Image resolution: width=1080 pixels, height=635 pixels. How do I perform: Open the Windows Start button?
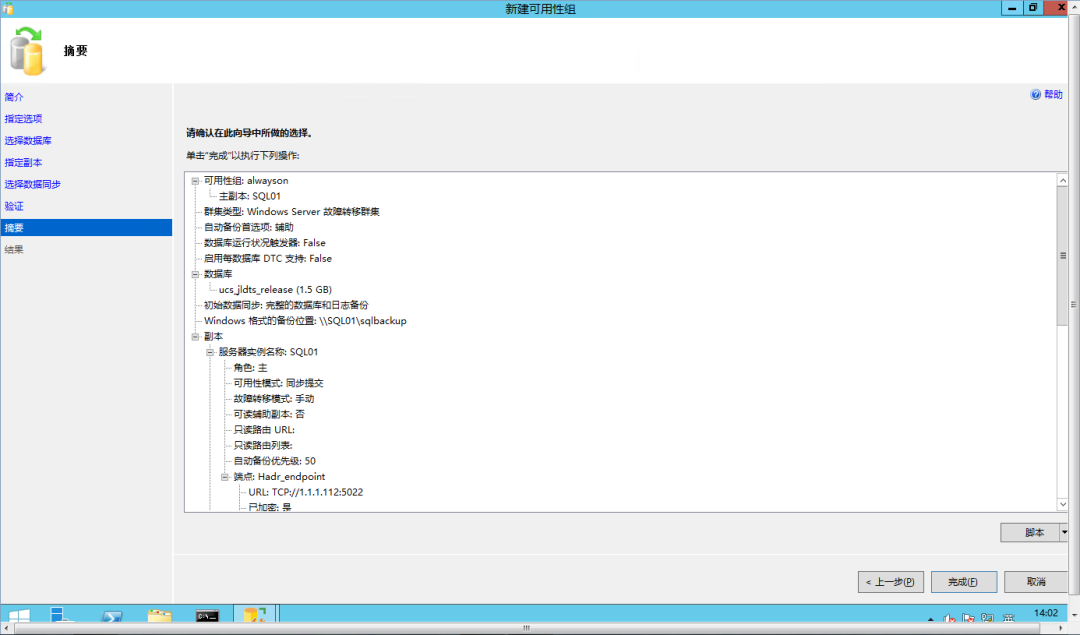tap(19, 615)
